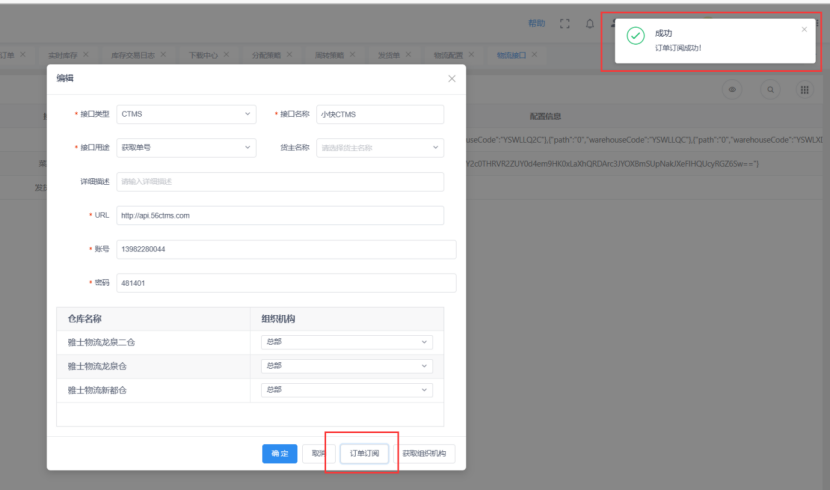The width and height of the screenshot is (830, 490).
Task: Click the 账号 field with 13982280044
Action: (286, 249)
